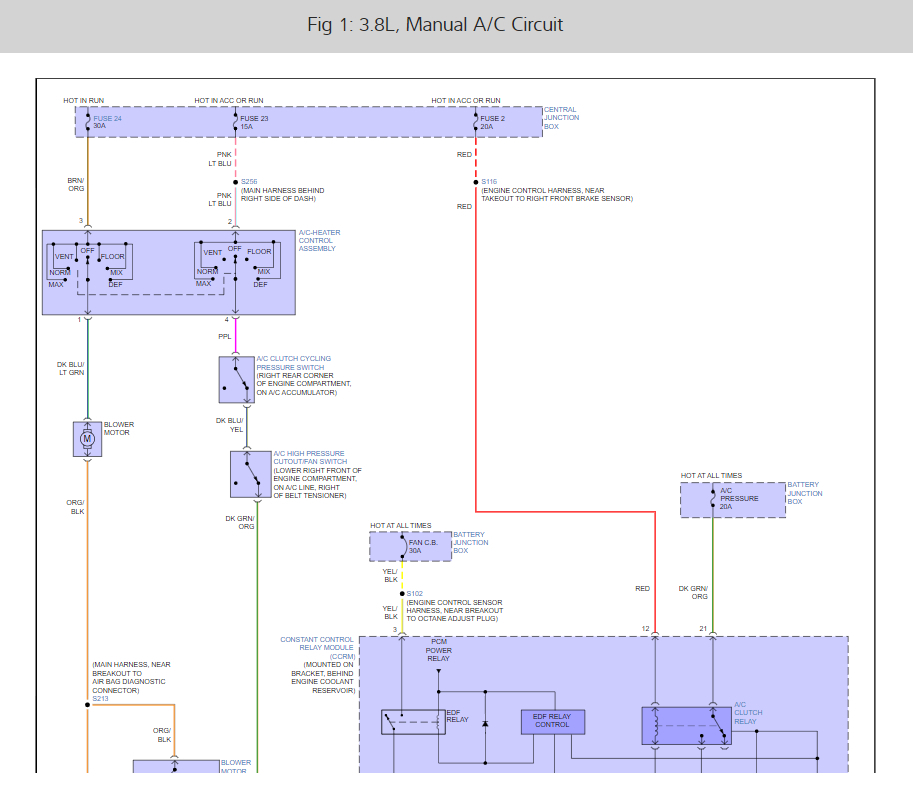
Task: Select the A/C Clutch Cycling Pressure Switch symbol
Action: [237, 379]
